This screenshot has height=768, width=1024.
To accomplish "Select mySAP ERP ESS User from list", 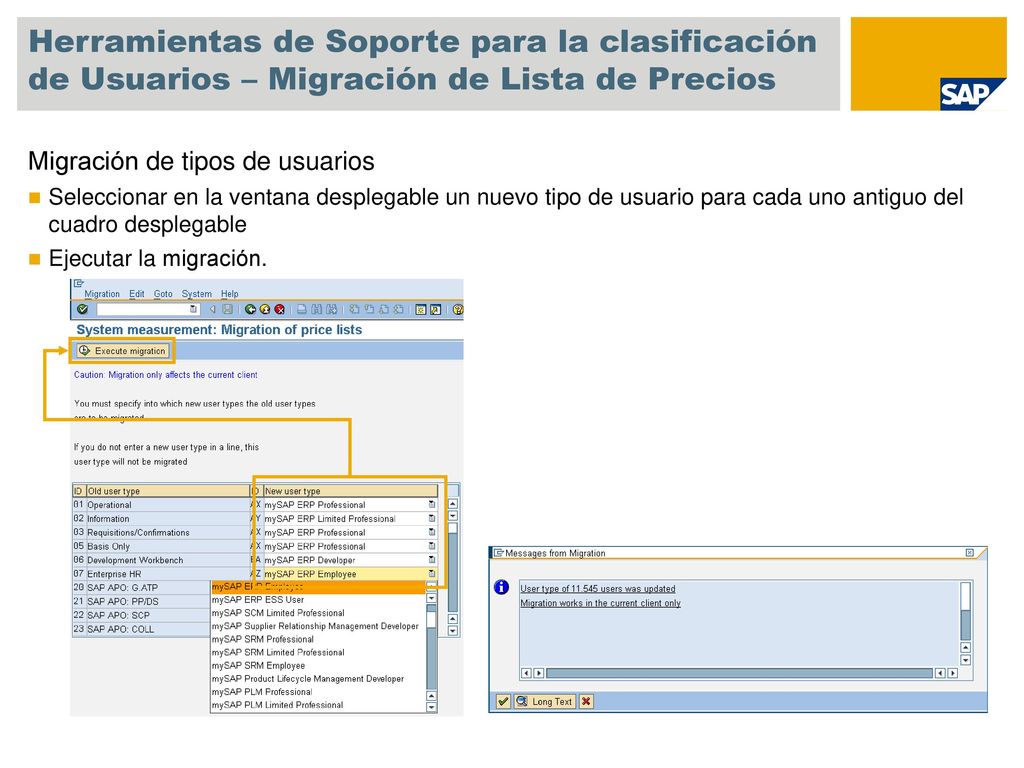I will 318,600.
